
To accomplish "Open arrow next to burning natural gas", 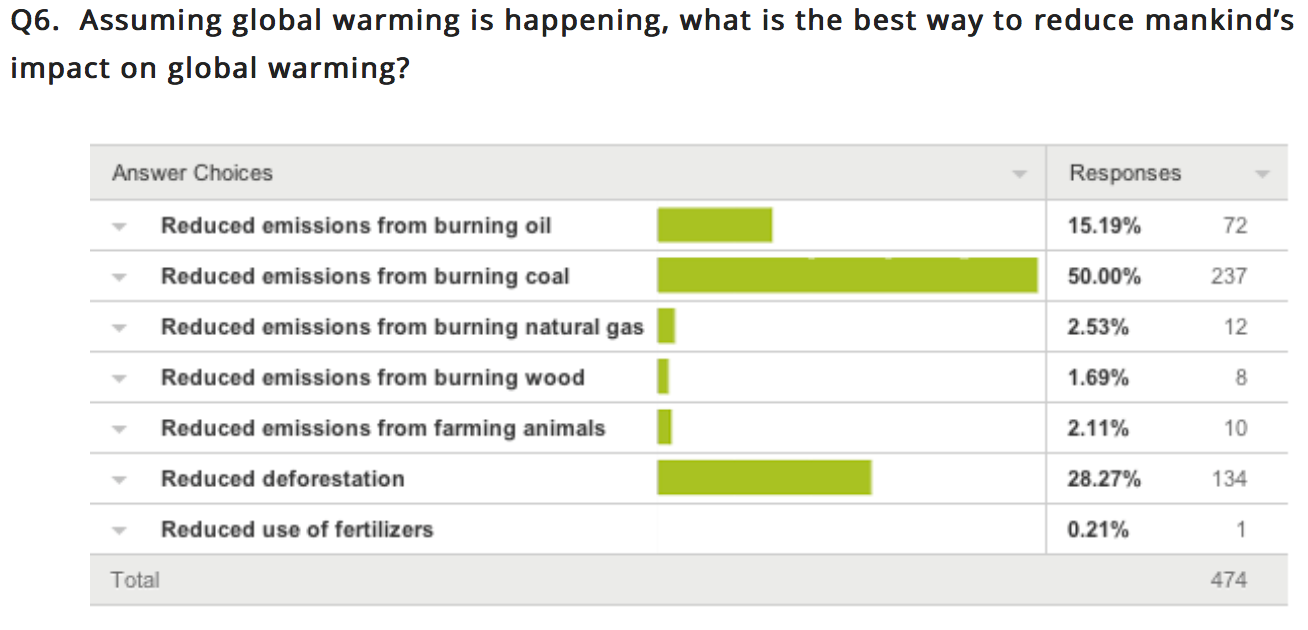I will tap(119, 328).
